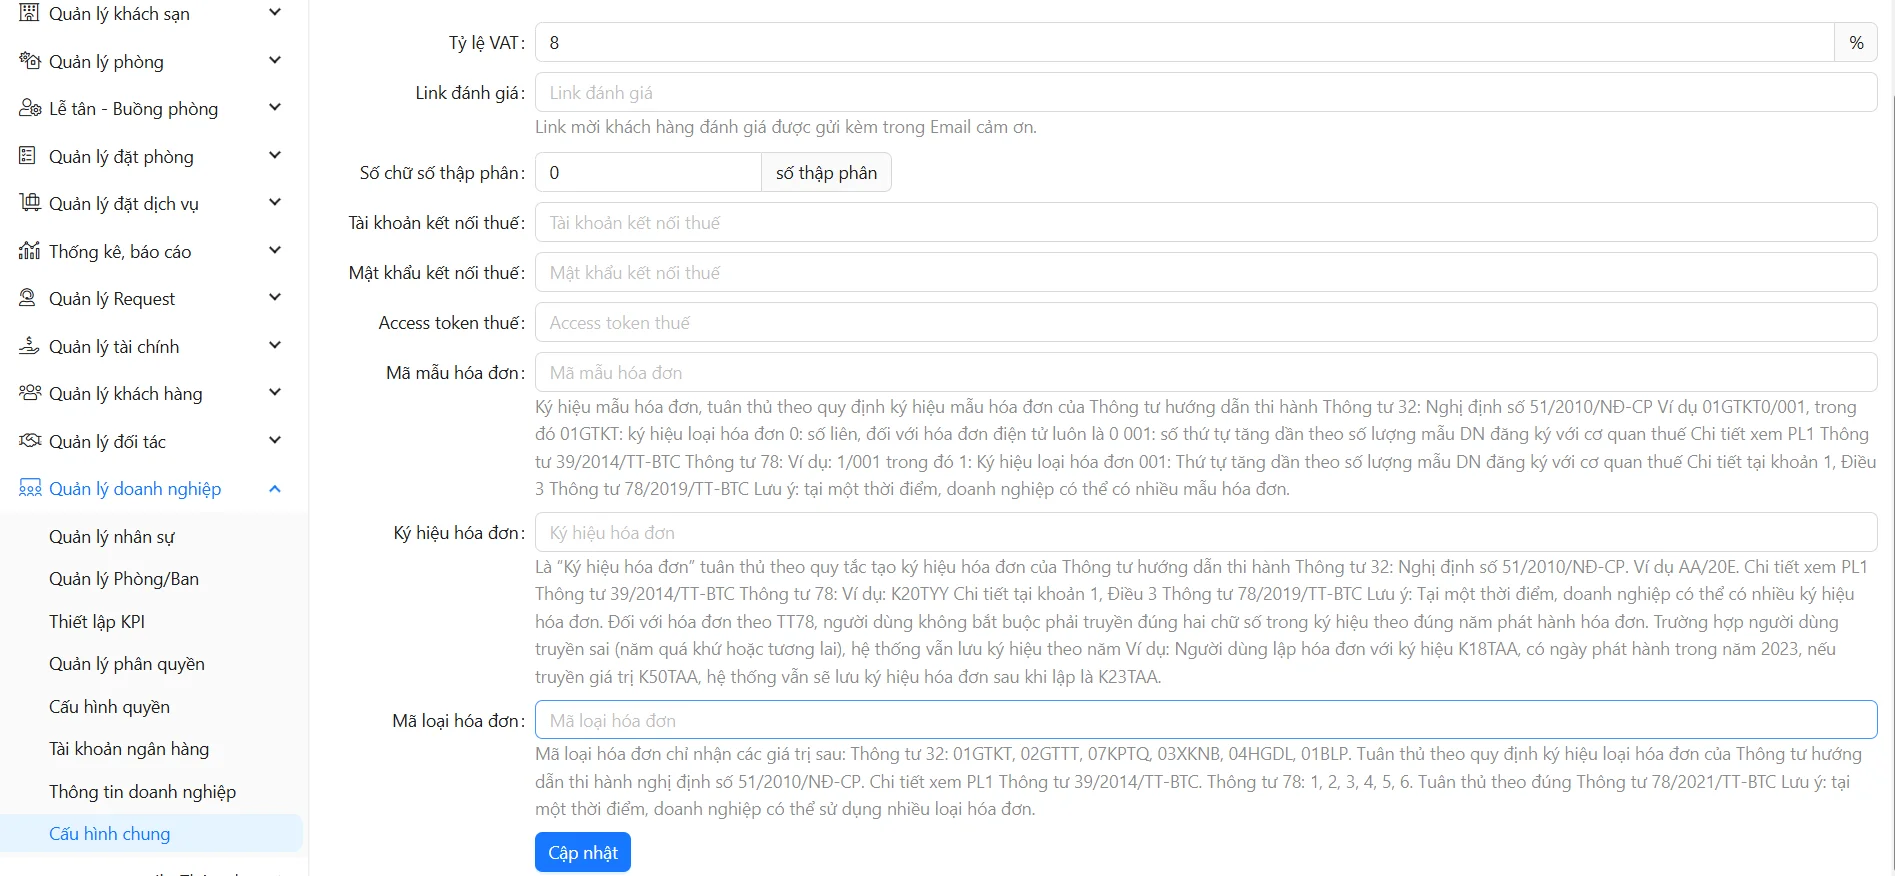
Task: Click the service booking cart icon
Action: pyautogui.click(x=29, y=203)
